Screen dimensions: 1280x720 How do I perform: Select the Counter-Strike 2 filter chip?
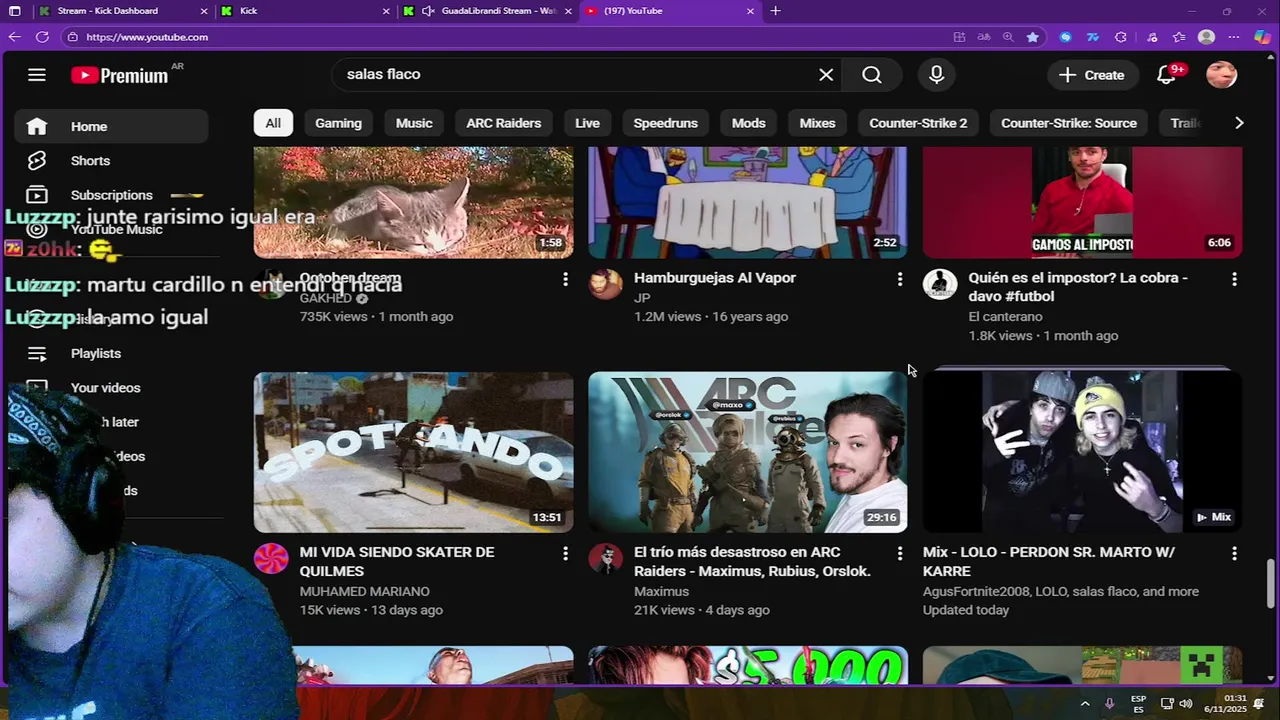pyautogui.click(x=918, y=123)
